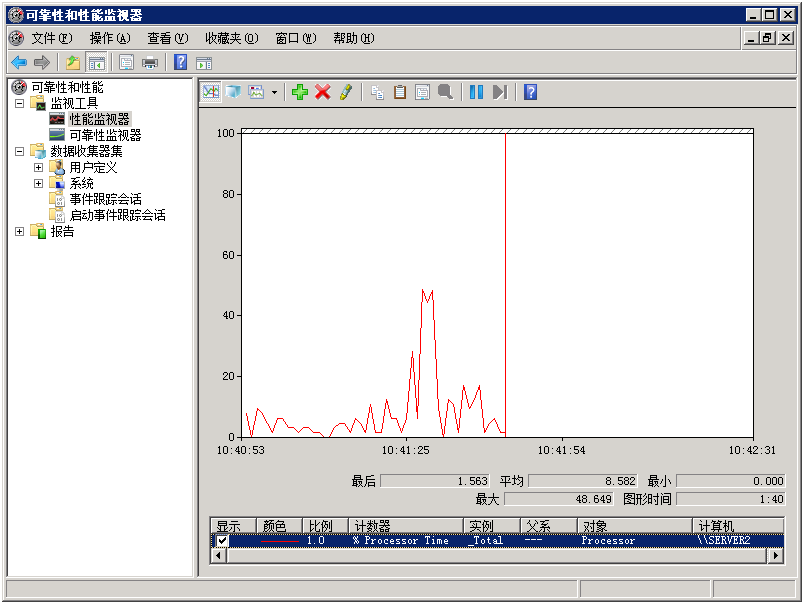Open the 操作(A) menu

(109, 38)
